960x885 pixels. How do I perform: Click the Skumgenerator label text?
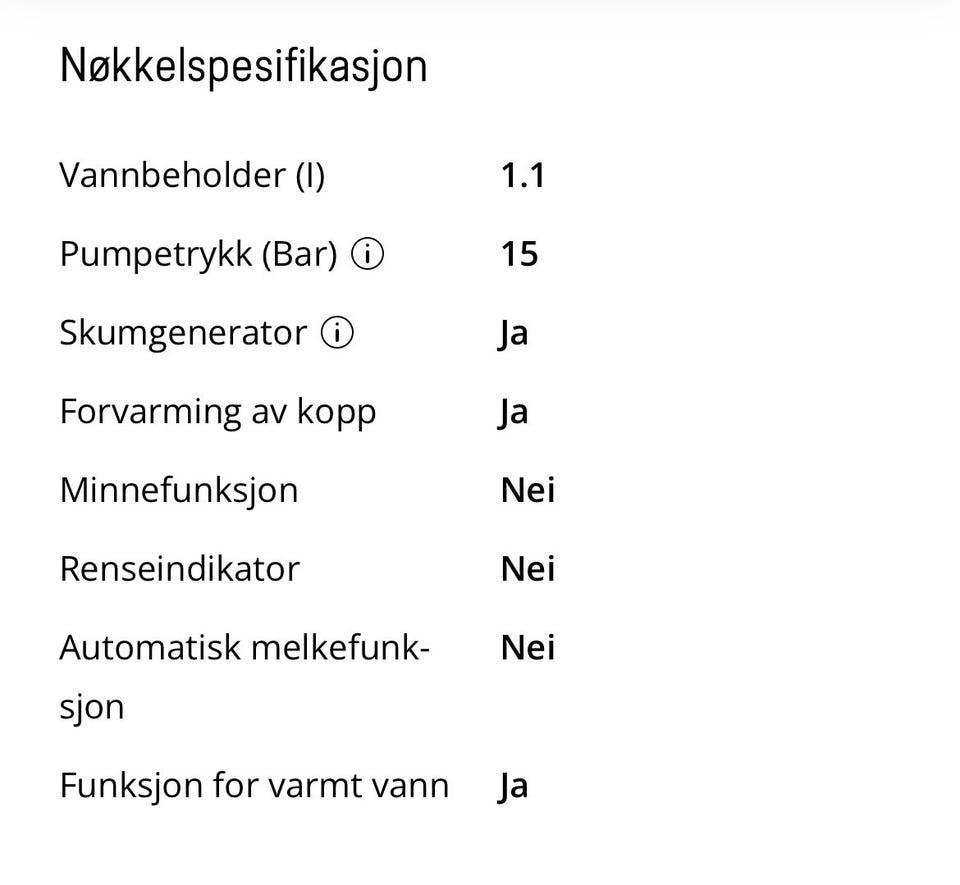pyautogui.click(x=183, y=334)
